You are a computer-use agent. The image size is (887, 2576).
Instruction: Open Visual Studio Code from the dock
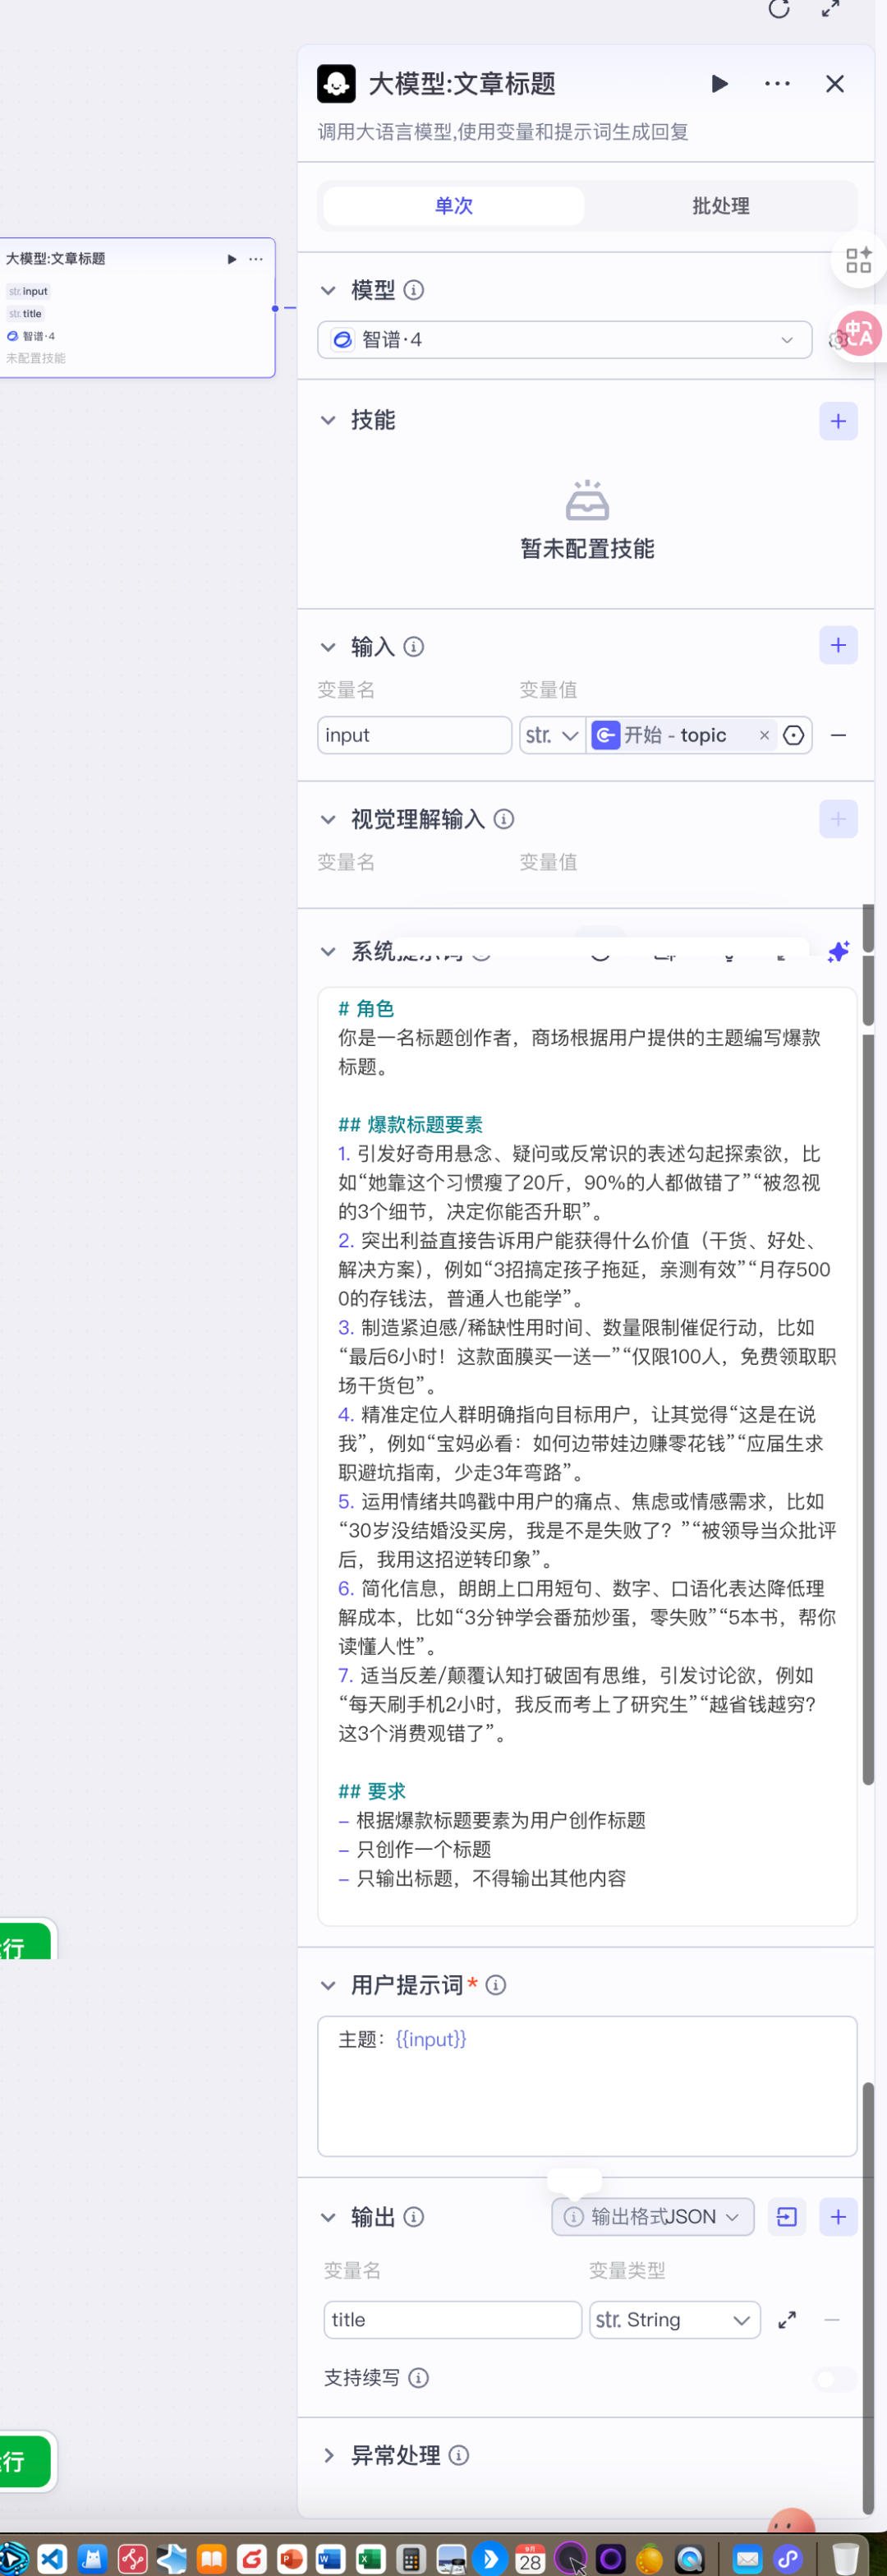point(52,2559)
